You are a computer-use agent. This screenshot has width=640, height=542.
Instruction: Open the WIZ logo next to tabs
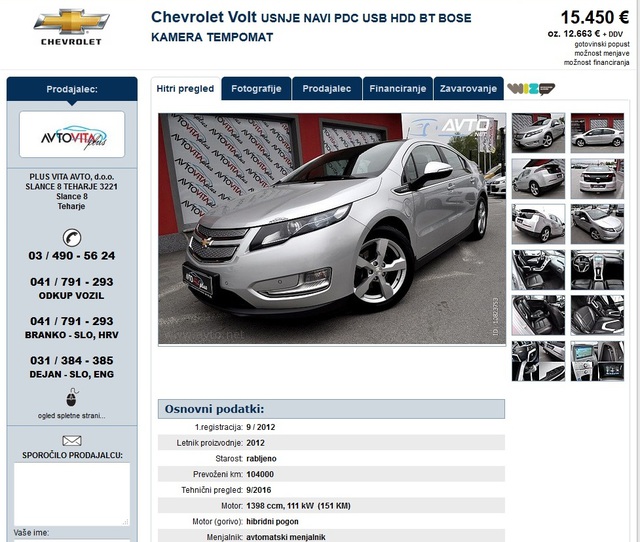pyautogui.click(x=531, y=89)
